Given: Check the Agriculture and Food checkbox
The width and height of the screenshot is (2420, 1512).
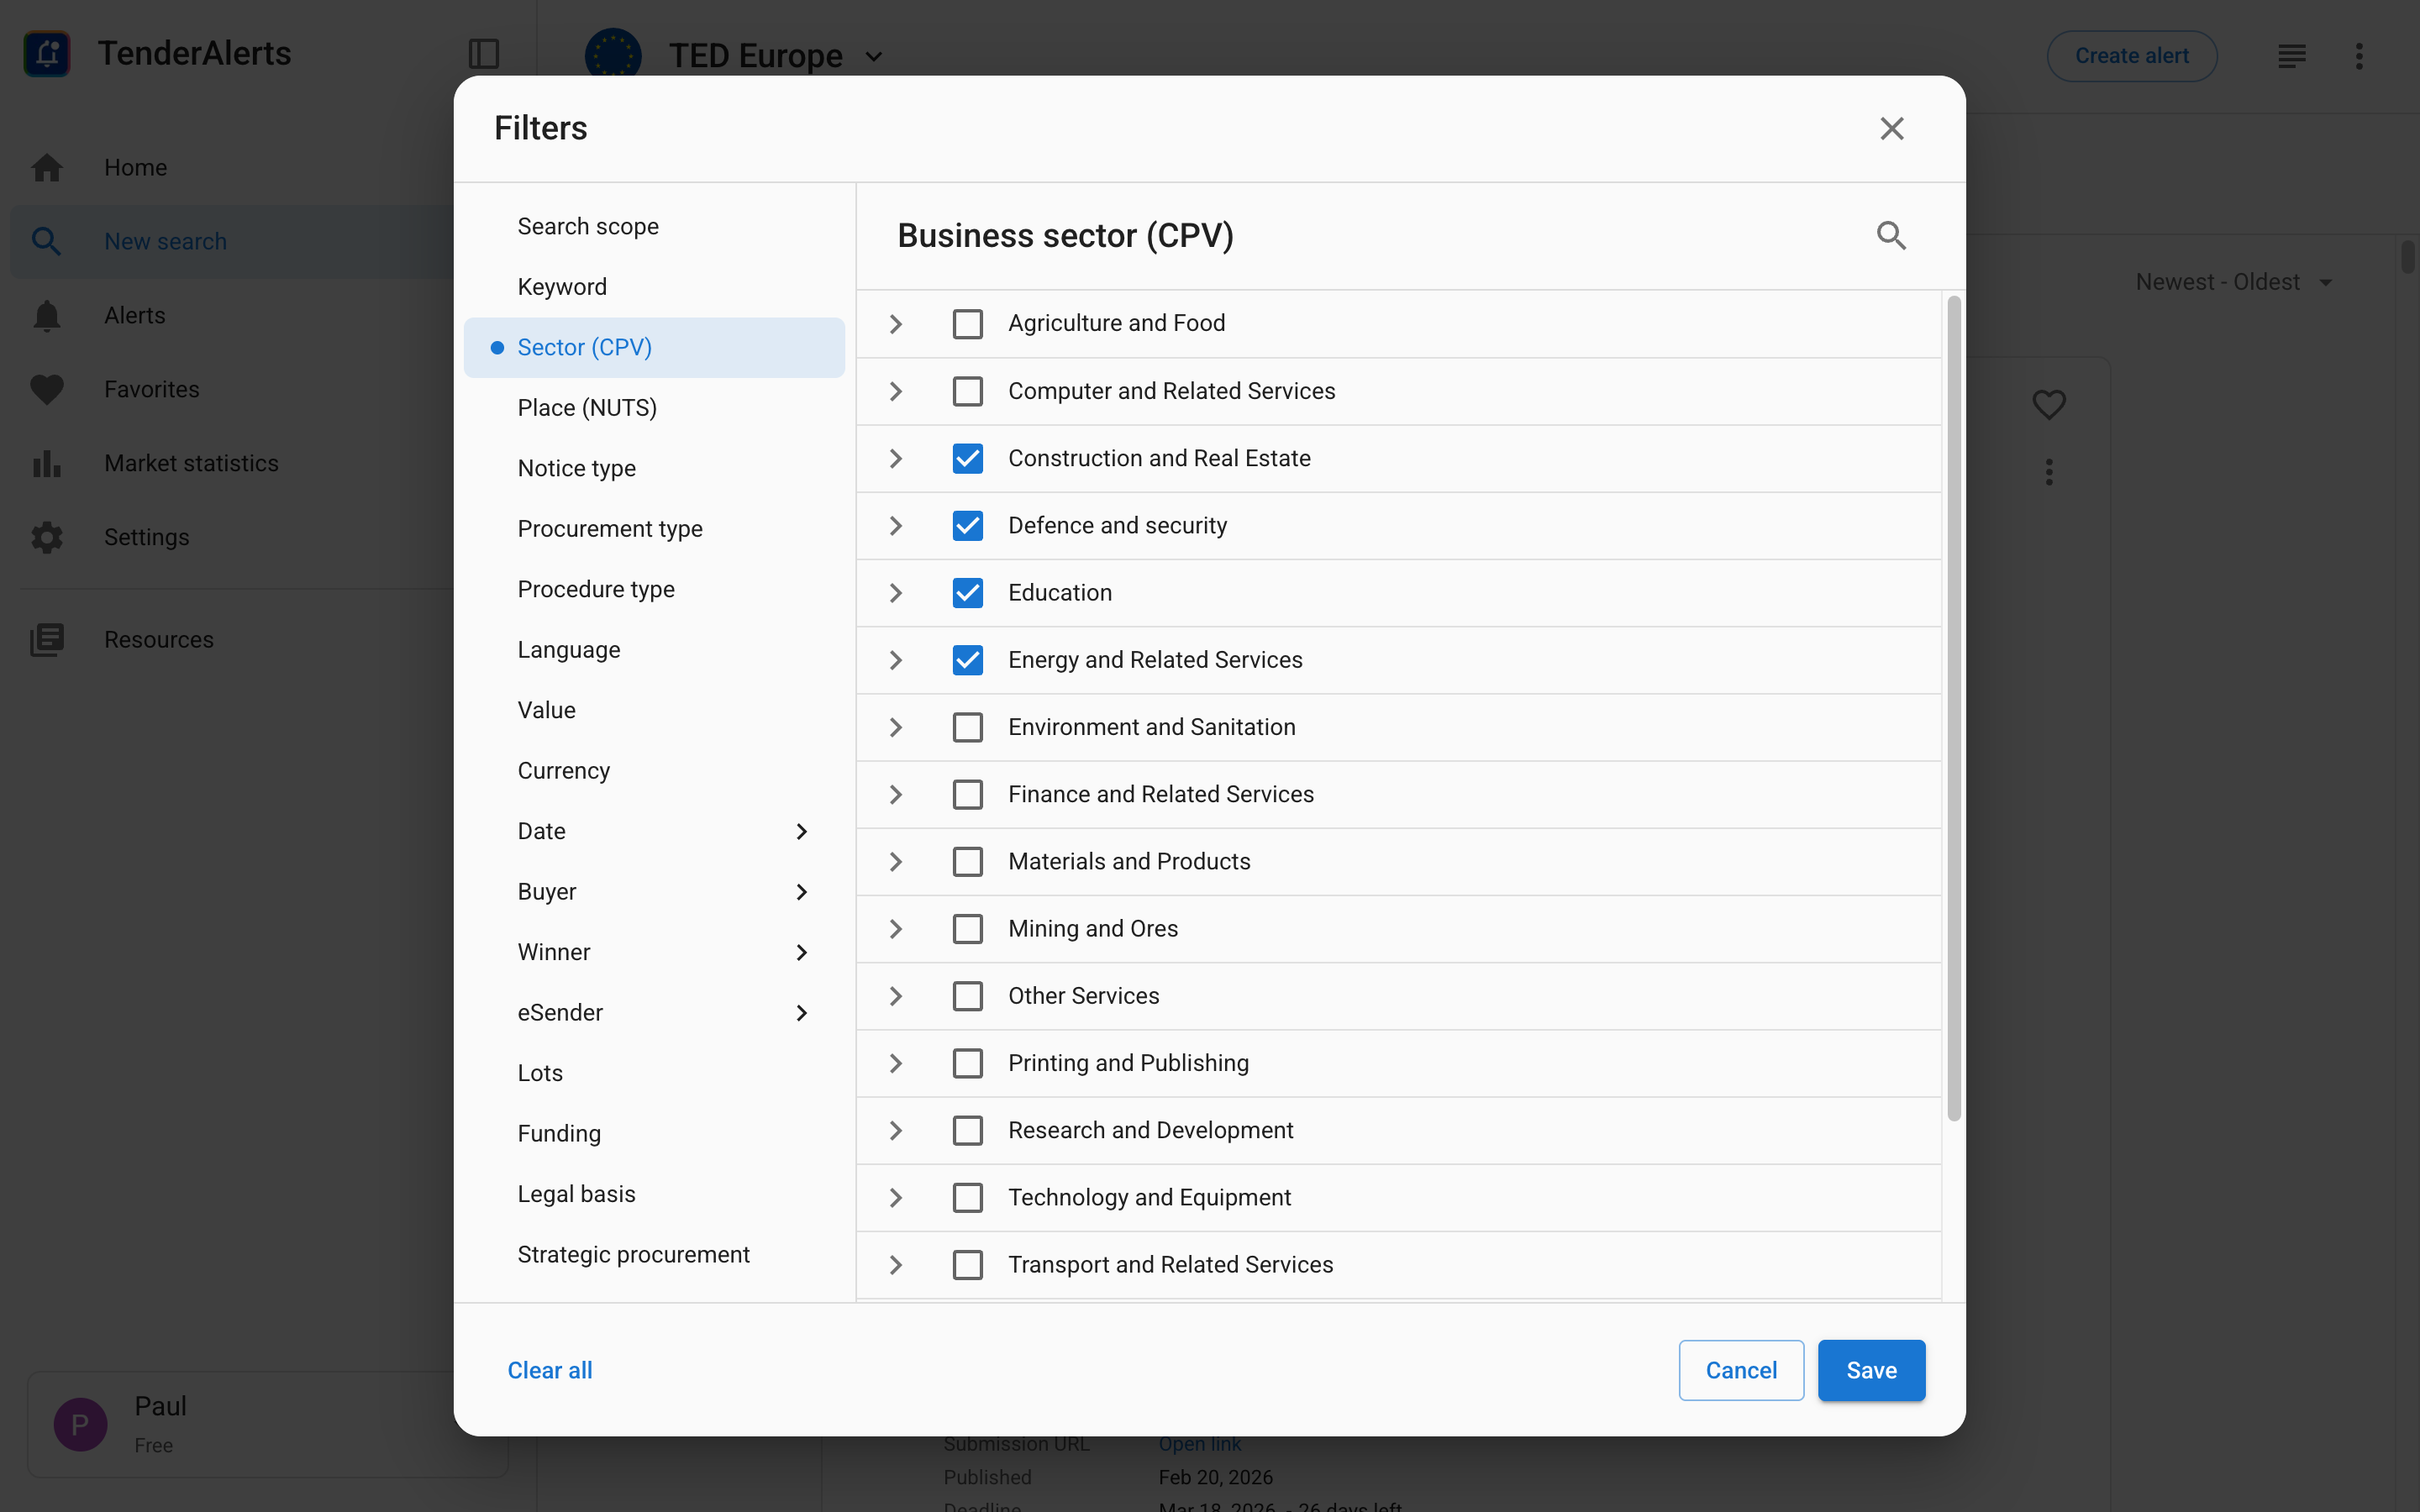Looking at the screenshot, I should [x=967, y=324].
